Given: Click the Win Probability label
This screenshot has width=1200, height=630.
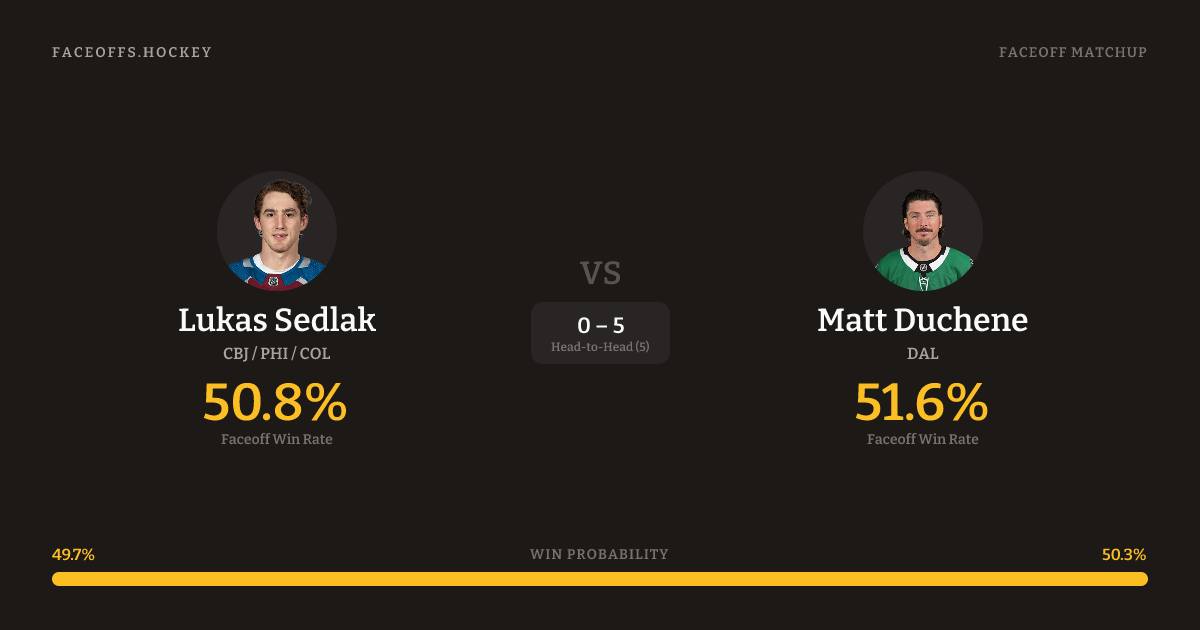Looking at the screenshot, I should pos(599,554).
